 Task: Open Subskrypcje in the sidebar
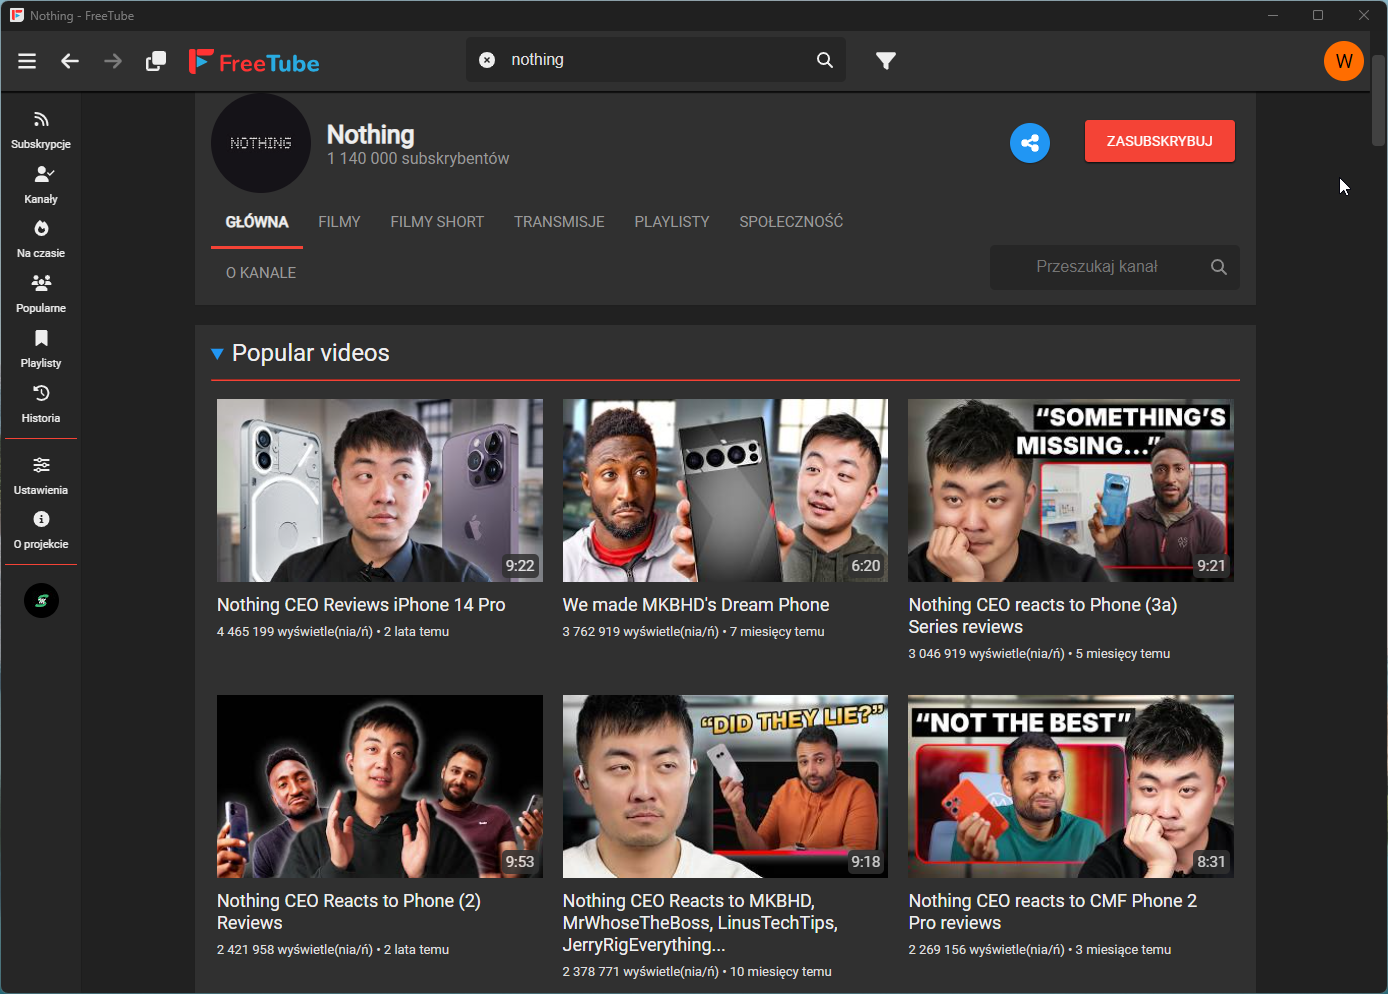click(x=41, y=130)
